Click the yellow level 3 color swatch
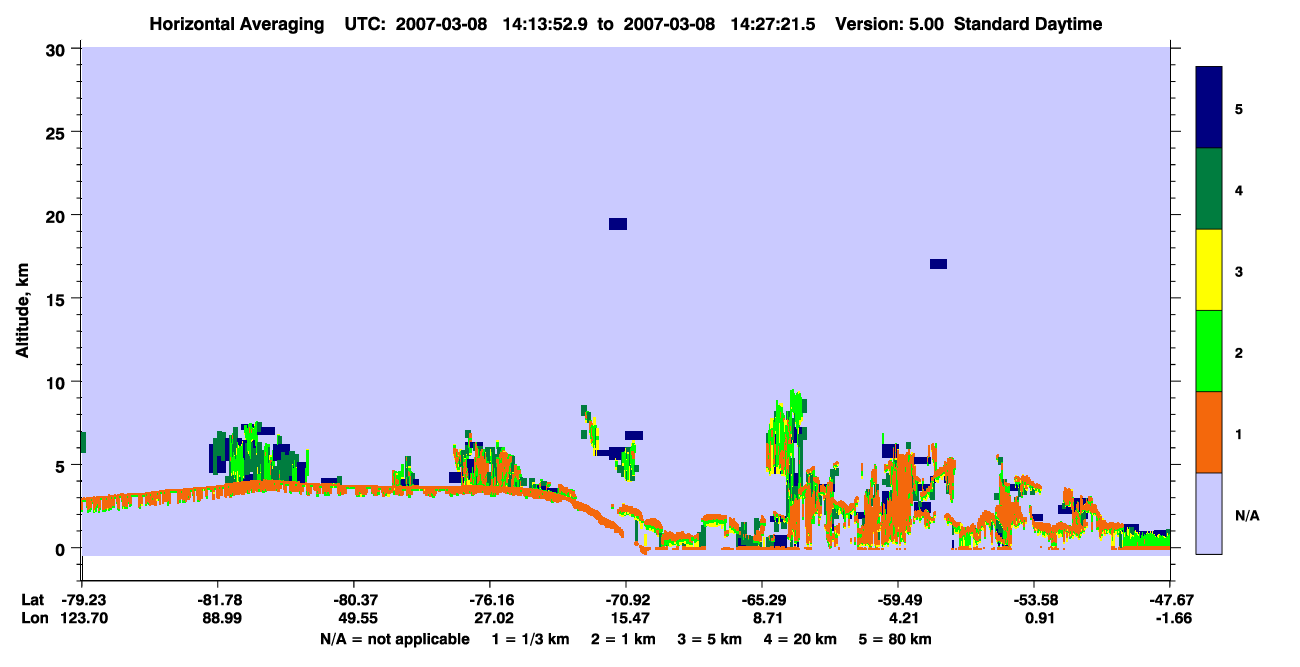Screen dimensions: 1300x667 1209,270
